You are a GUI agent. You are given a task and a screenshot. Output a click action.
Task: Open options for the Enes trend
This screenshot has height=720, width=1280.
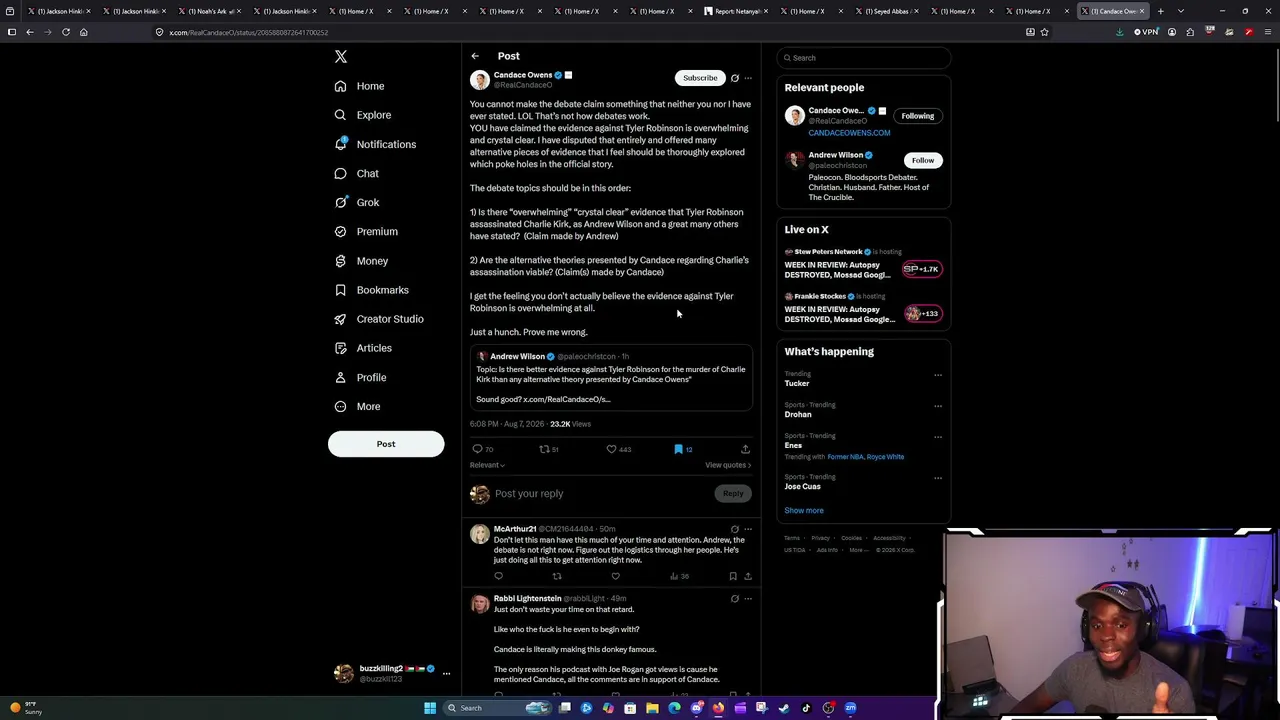tap(938, 437)
